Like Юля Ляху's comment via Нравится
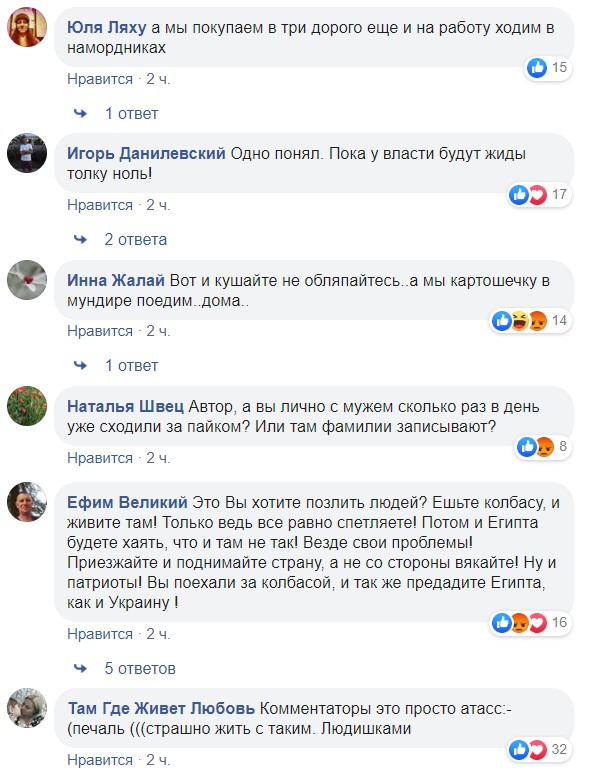 pos(100,78)
